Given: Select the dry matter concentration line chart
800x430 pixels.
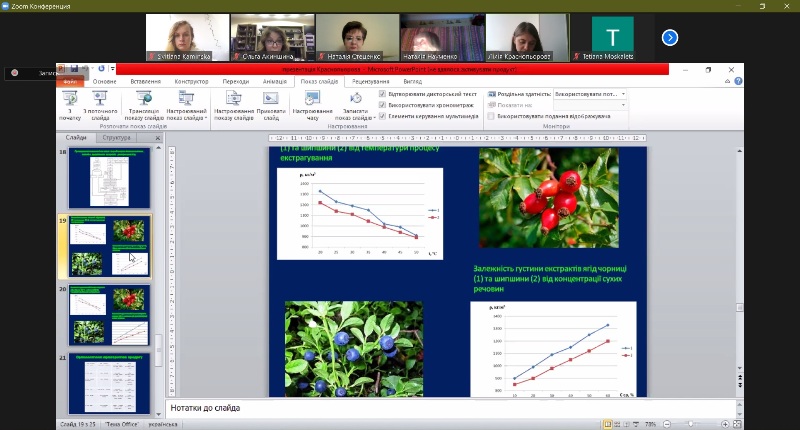Looking at the screenshot, I should [x=553, y=349].
